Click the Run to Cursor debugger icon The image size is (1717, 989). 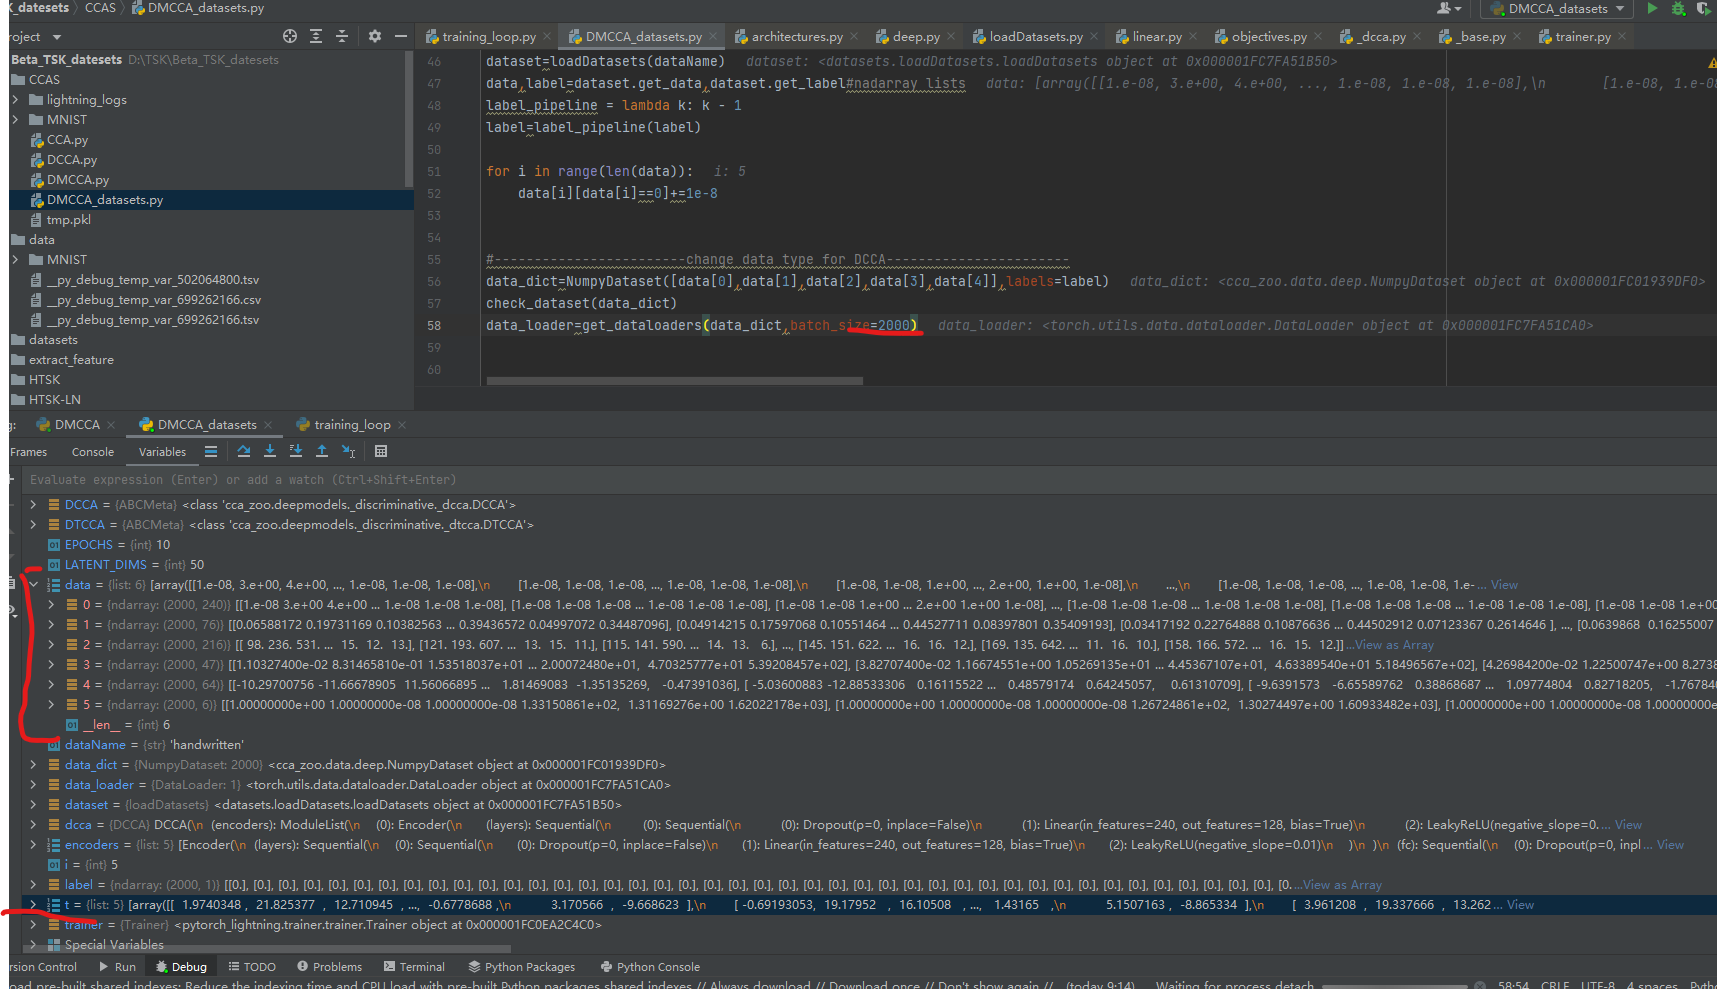[x=348, y=452]
